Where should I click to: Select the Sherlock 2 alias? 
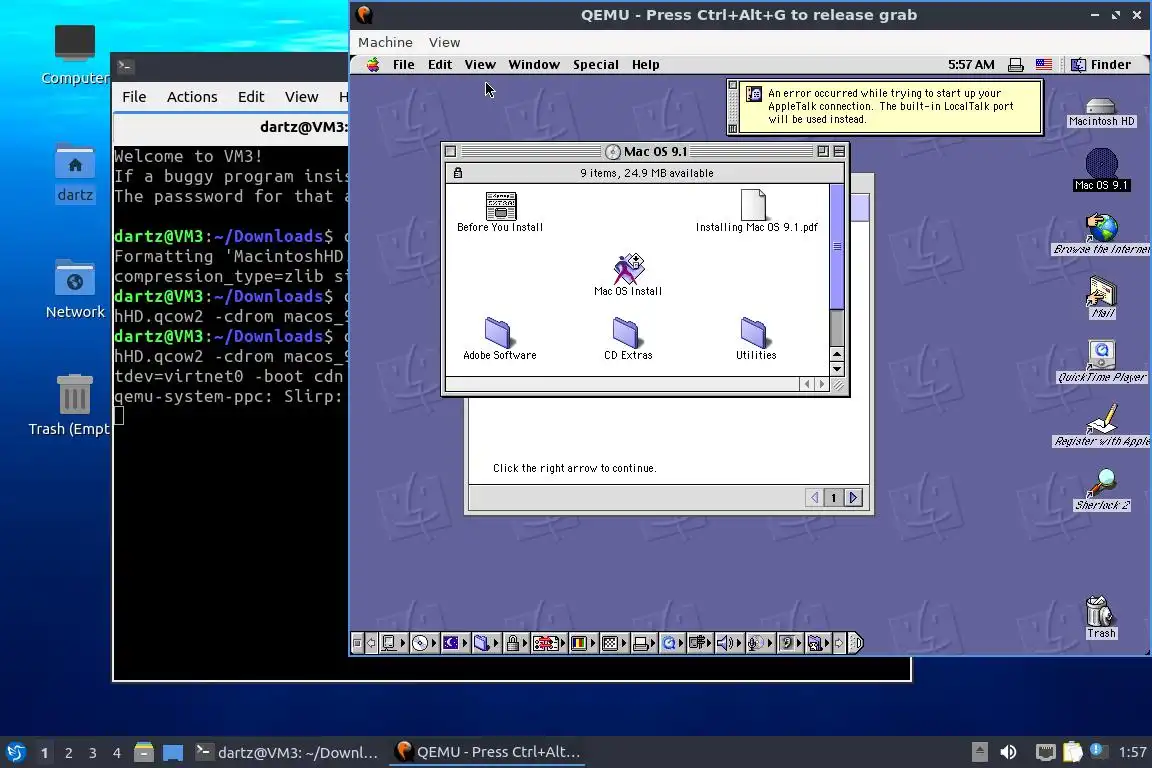point(1101,489)
